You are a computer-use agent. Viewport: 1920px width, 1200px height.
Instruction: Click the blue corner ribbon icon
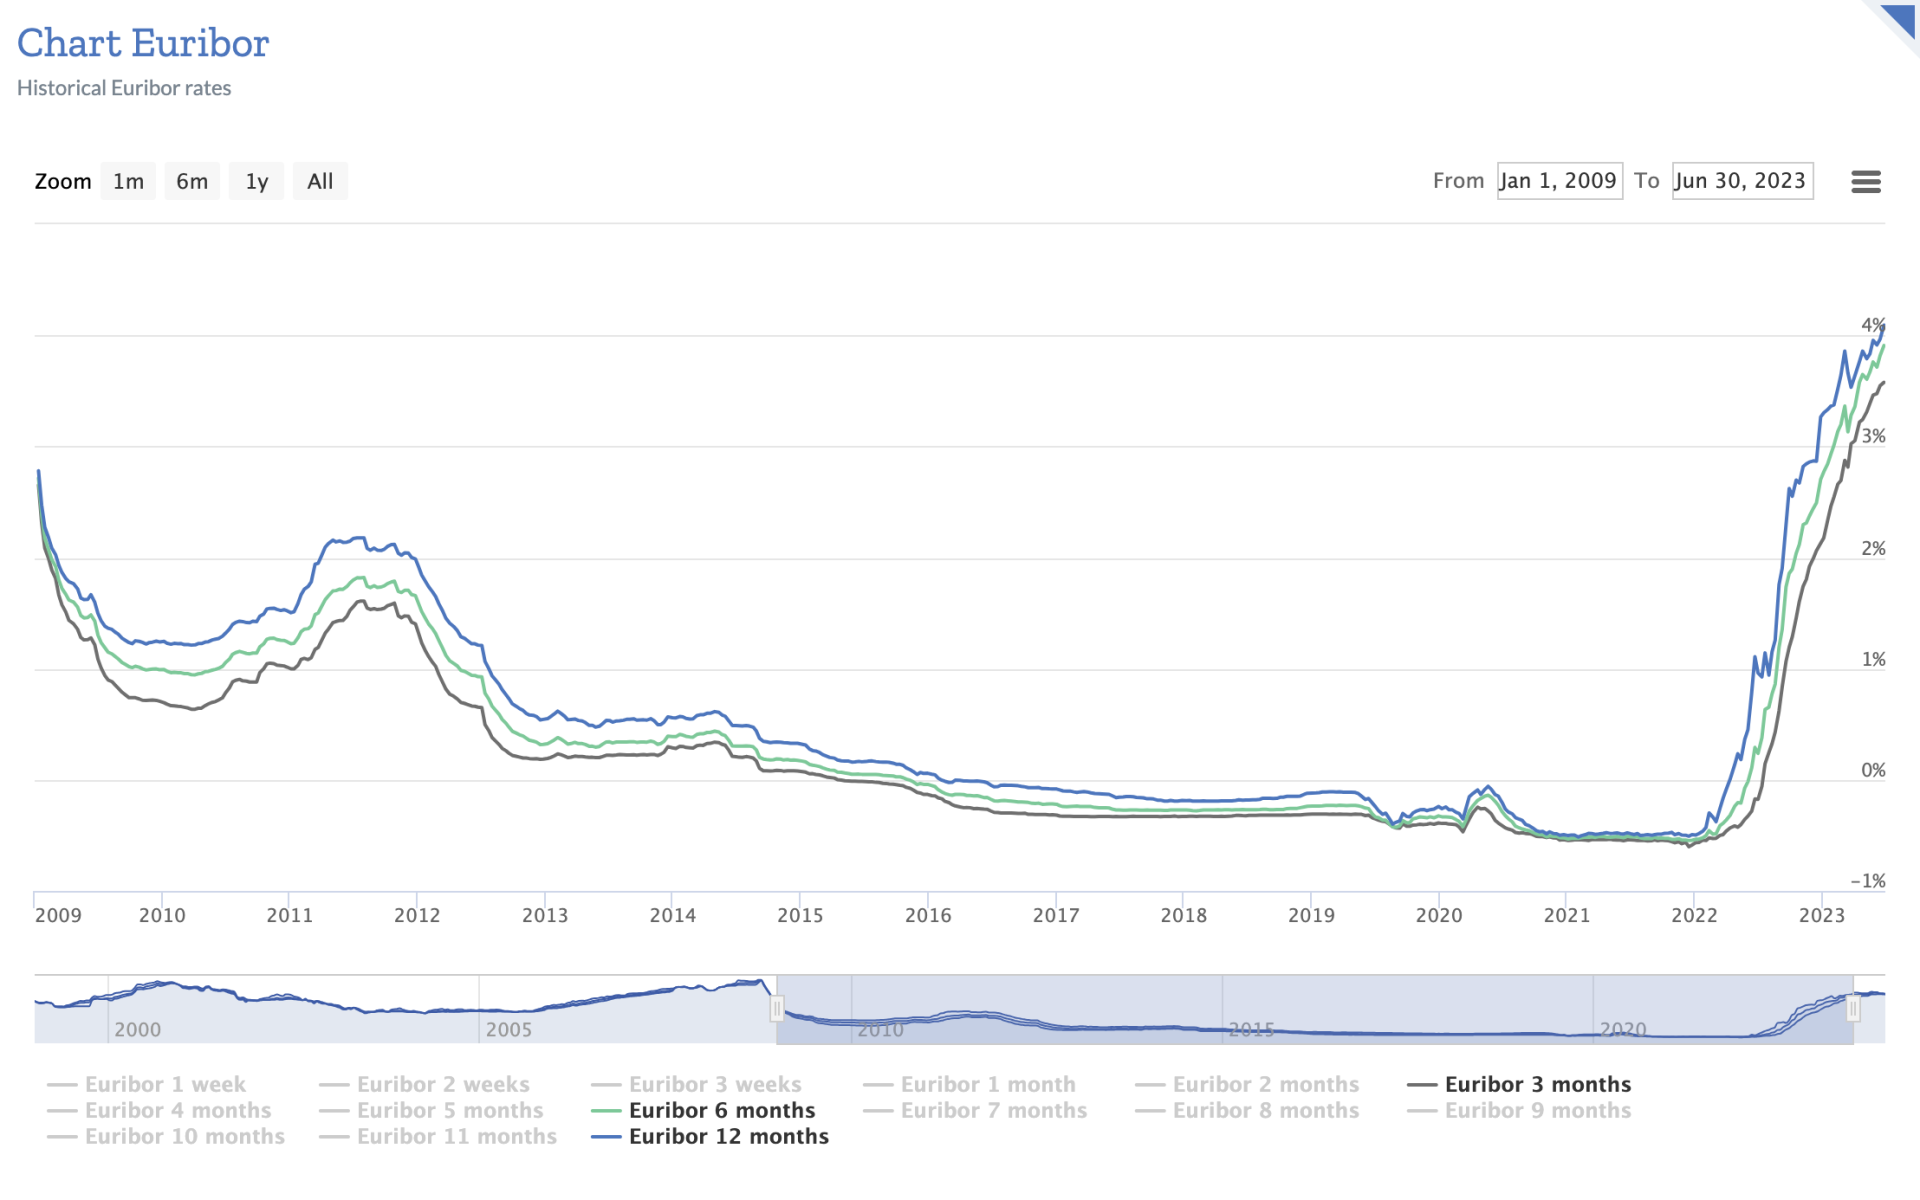click(1898, 21)
